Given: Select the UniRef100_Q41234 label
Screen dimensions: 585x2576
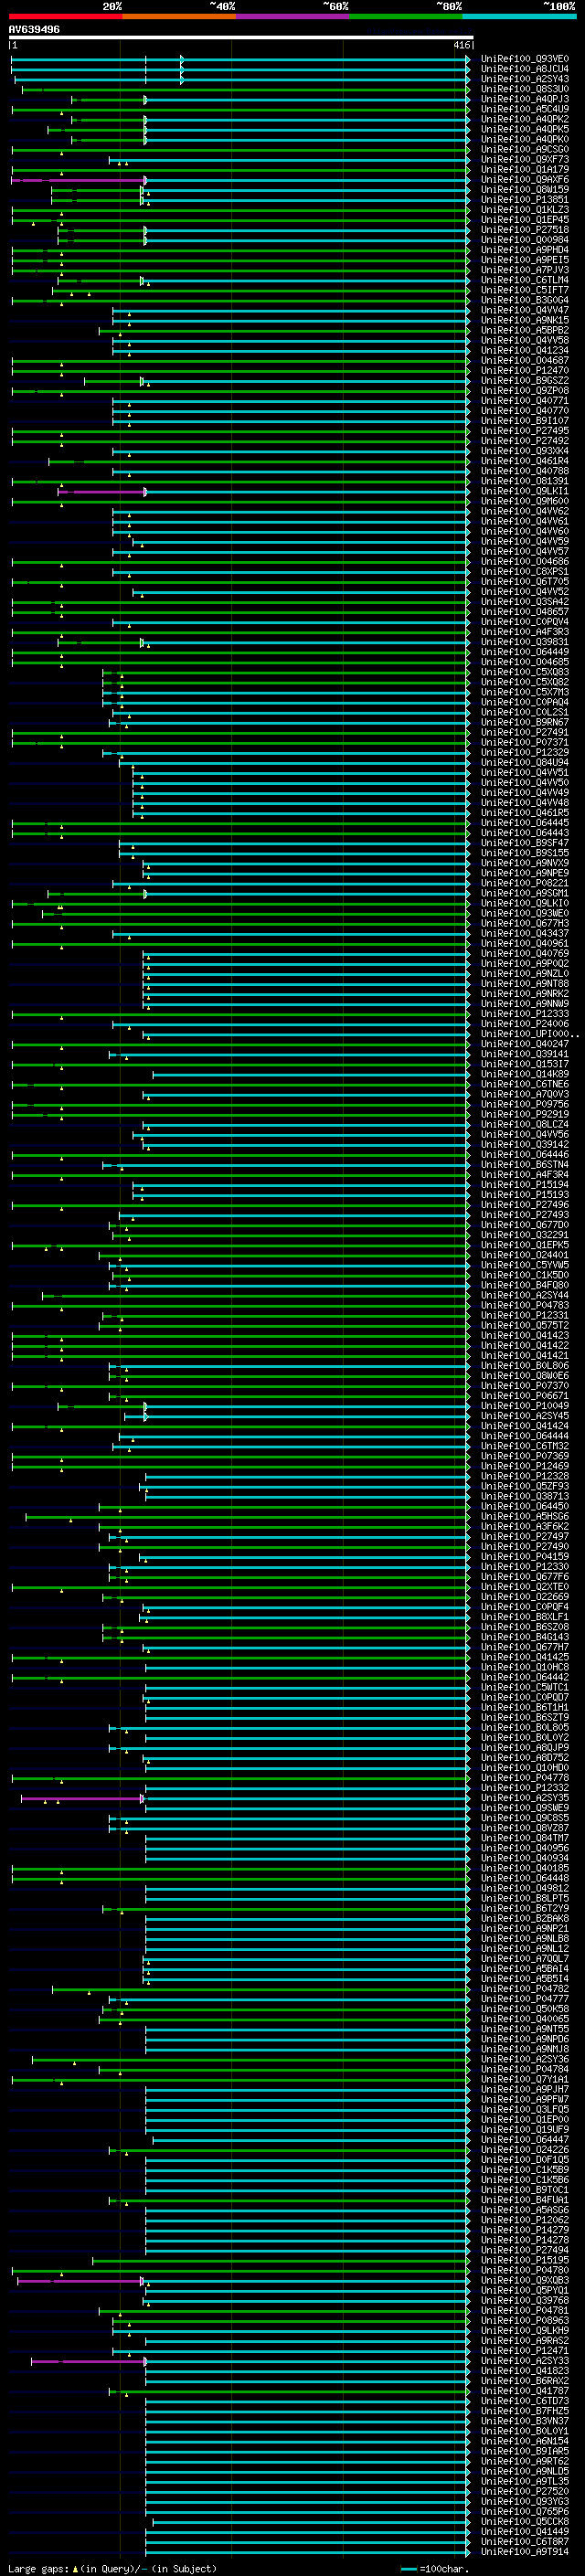Looking at the screenshot, I should [x=525, y=351].
